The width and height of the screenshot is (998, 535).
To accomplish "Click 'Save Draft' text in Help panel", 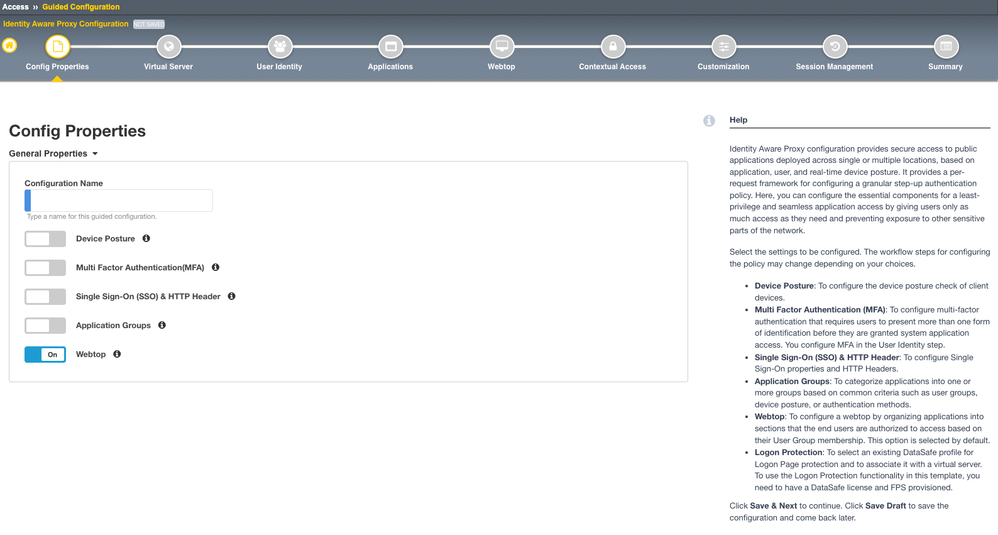I will [x=885, y=506].
